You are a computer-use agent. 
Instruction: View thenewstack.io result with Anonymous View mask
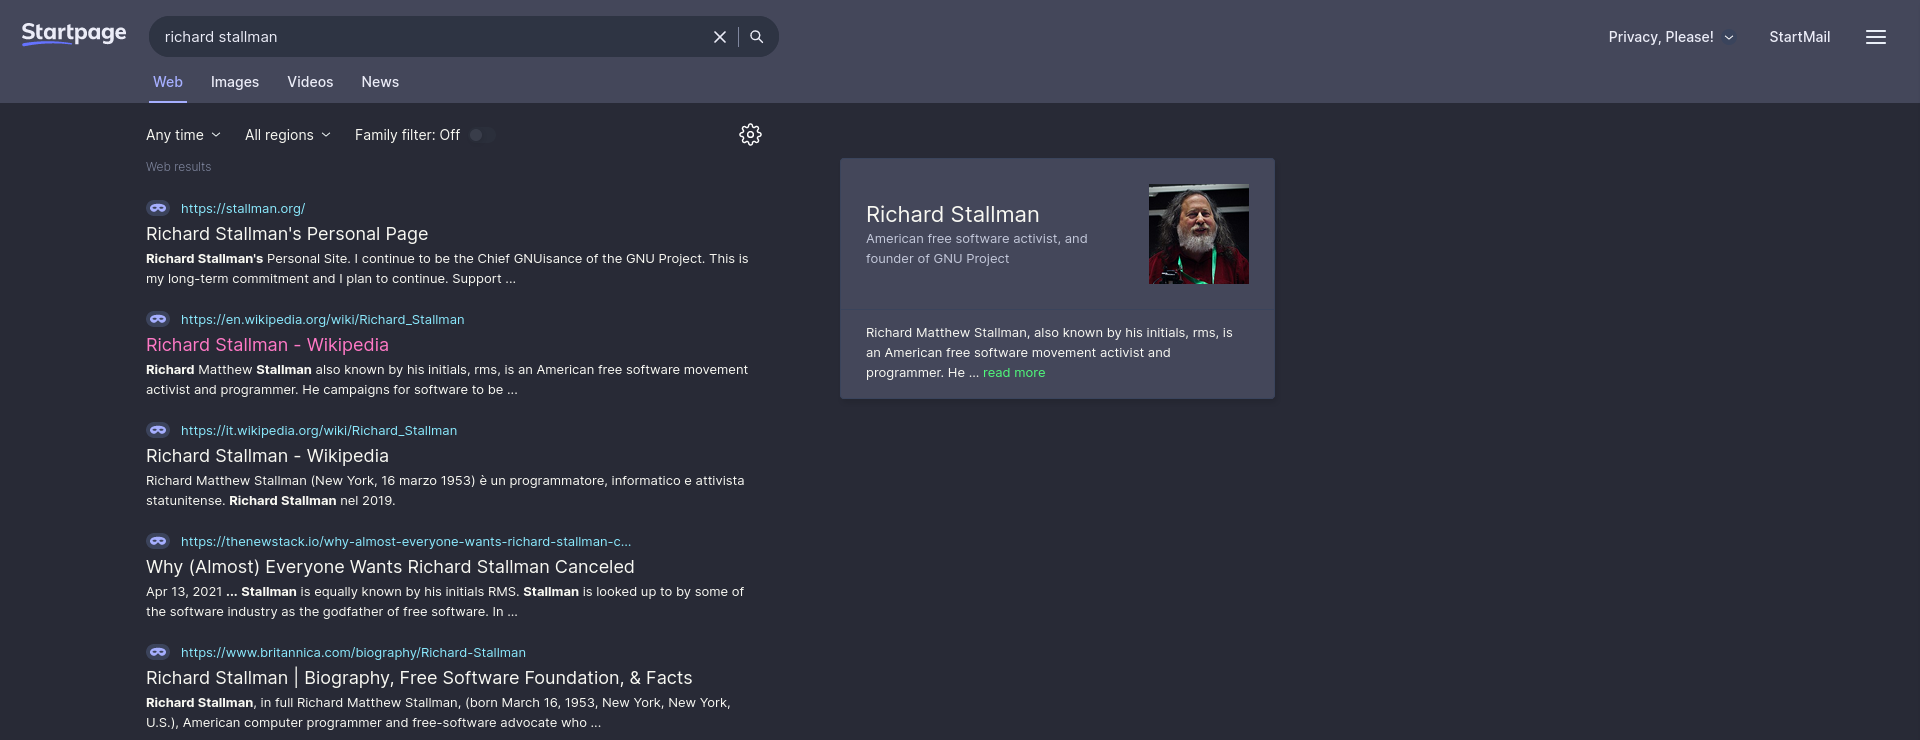[x=158, y=541]
